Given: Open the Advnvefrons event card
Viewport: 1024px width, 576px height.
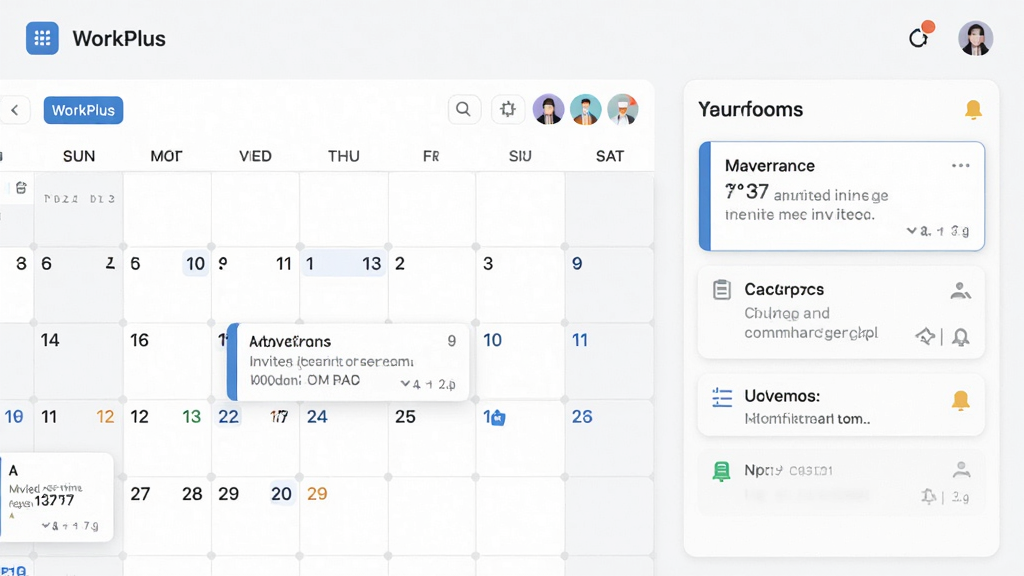Looking at the screenshot, I should tap(348, 361).
